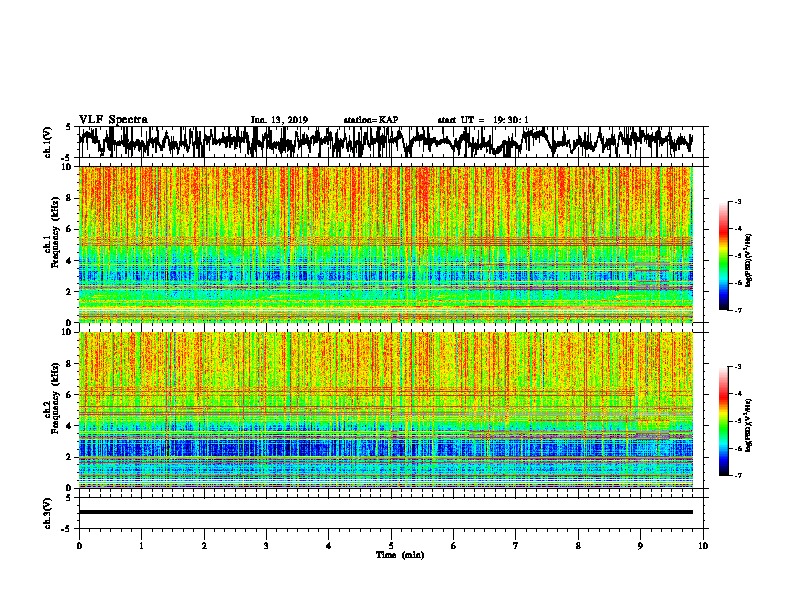Click the time axis tick label "7"
This screenshot has width=792, height=612.
point(516,546)
